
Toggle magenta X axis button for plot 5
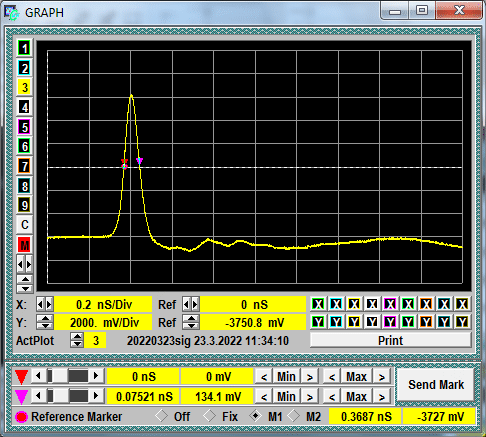click(x=390, y=304)
